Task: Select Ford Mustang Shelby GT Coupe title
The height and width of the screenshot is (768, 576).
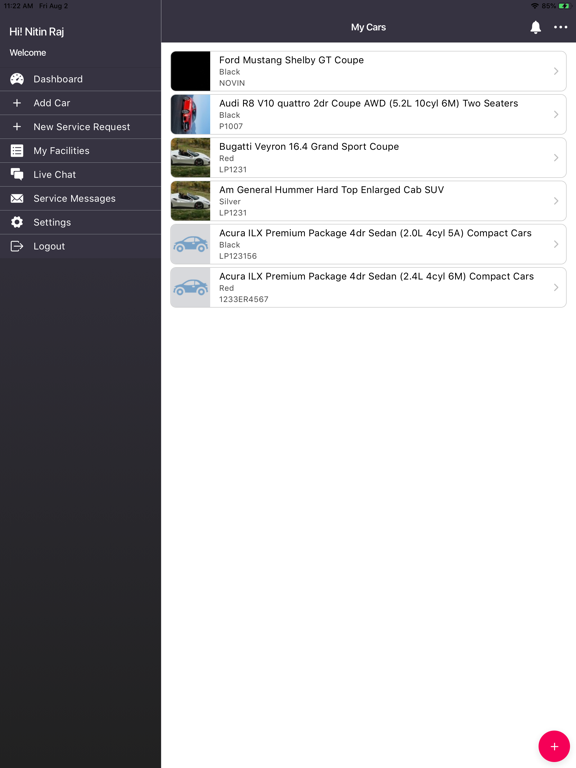Action: point(291,60)
